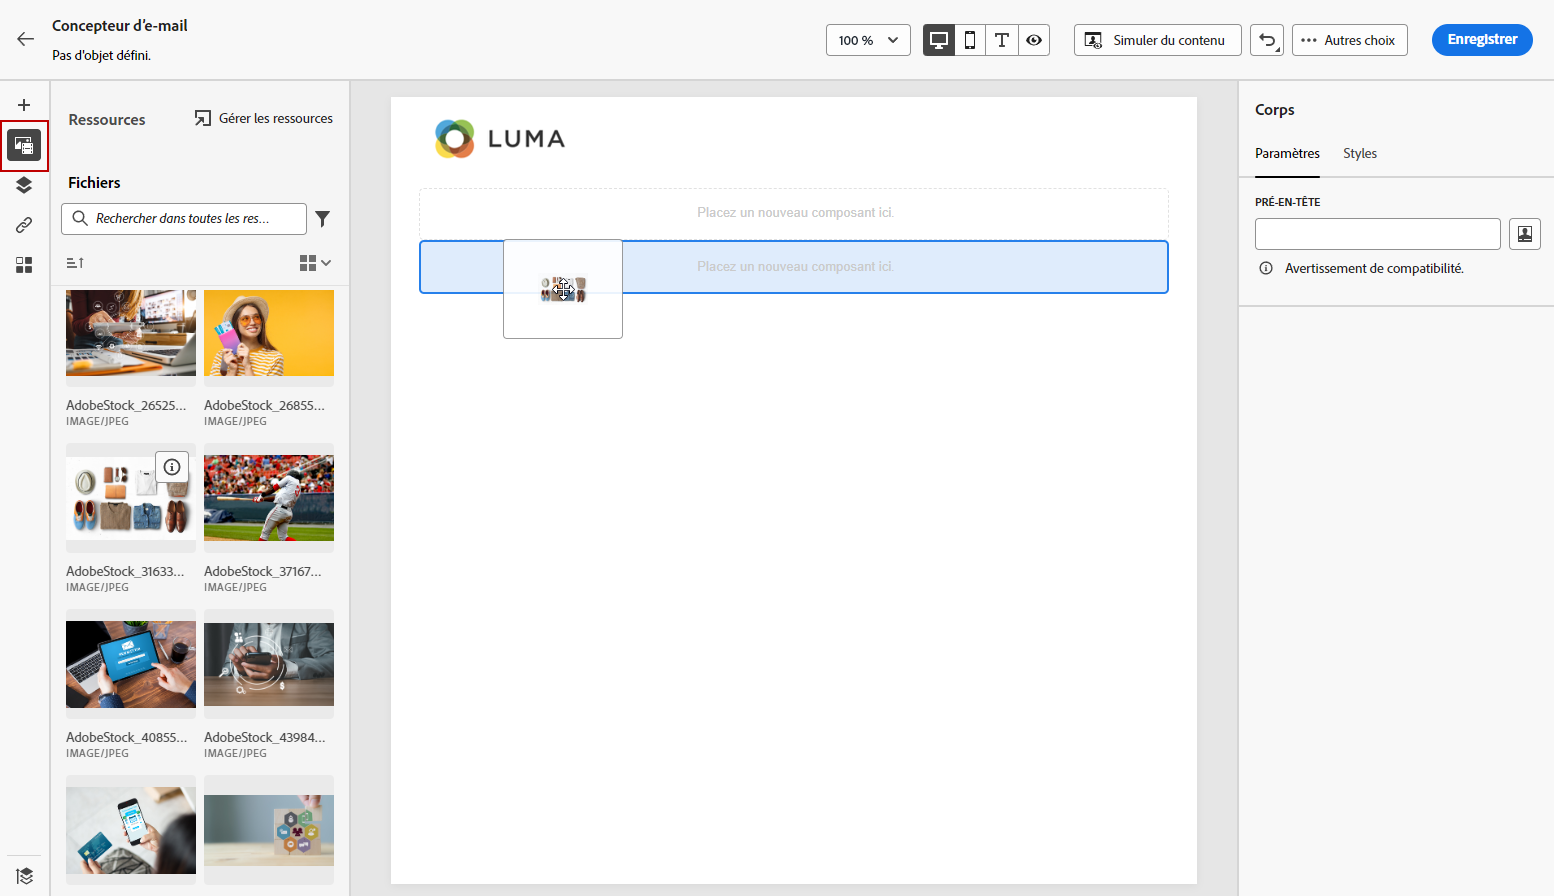Image resolution: width=1554 pixels, height=896 pixels.
Task: Click info icon on AdobeStock_31633 thumbnail
Action: [172, 467]
